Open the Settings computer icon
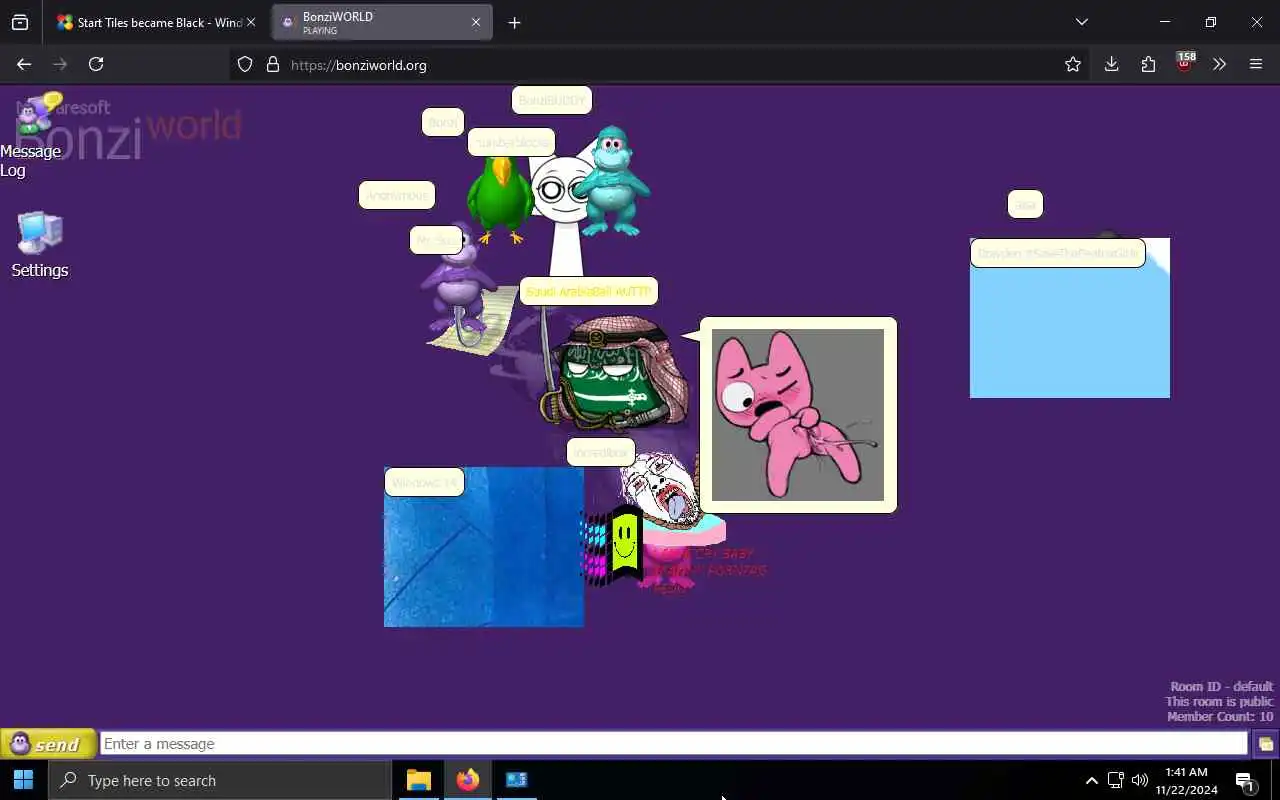This screenshot has height=800, width=1280. pyautogui.click(x=40, y=245)
